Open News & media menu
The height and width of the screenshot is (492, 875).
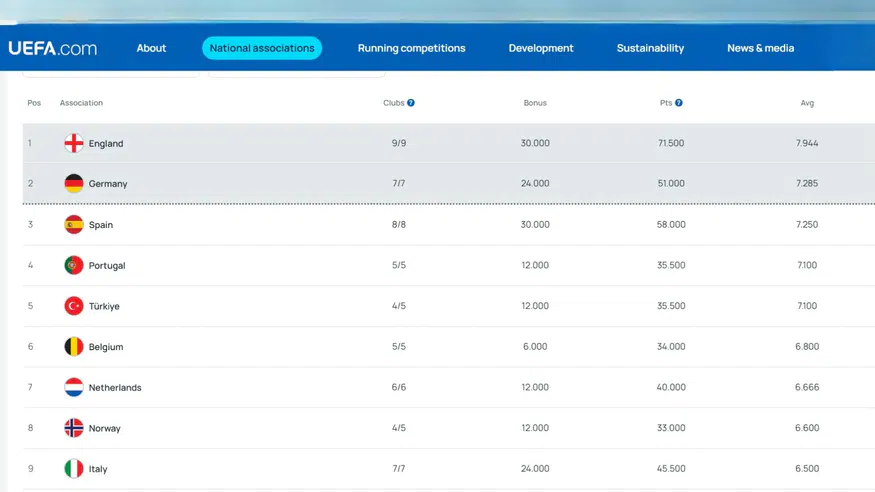pos(760,48)
